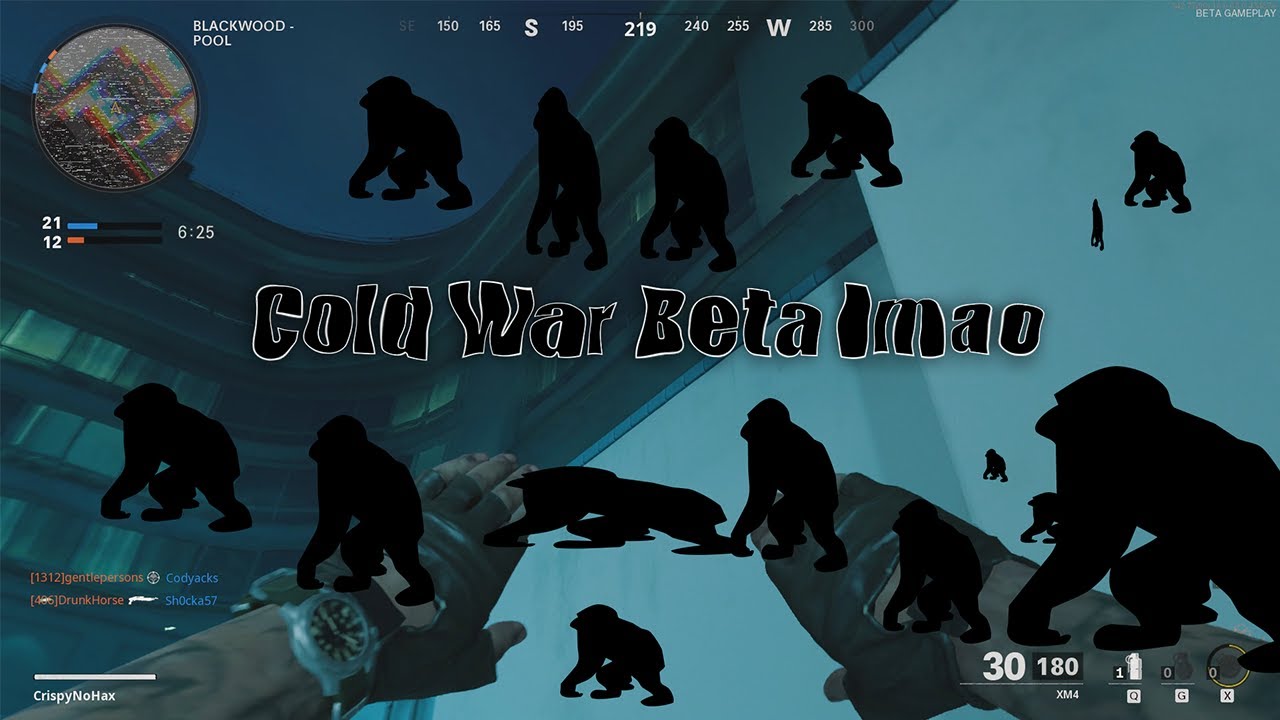Click the crosshair kill icon beside gentlepersons
The image size is (1280, 720).
tap(154, 578)
